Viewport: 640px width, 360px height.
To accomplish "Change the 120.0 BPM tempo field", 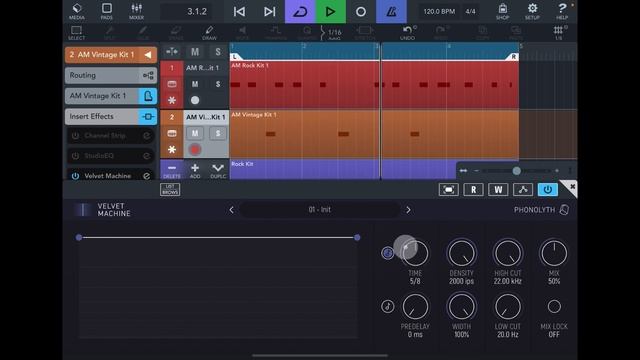I will [x=439, y=11].
